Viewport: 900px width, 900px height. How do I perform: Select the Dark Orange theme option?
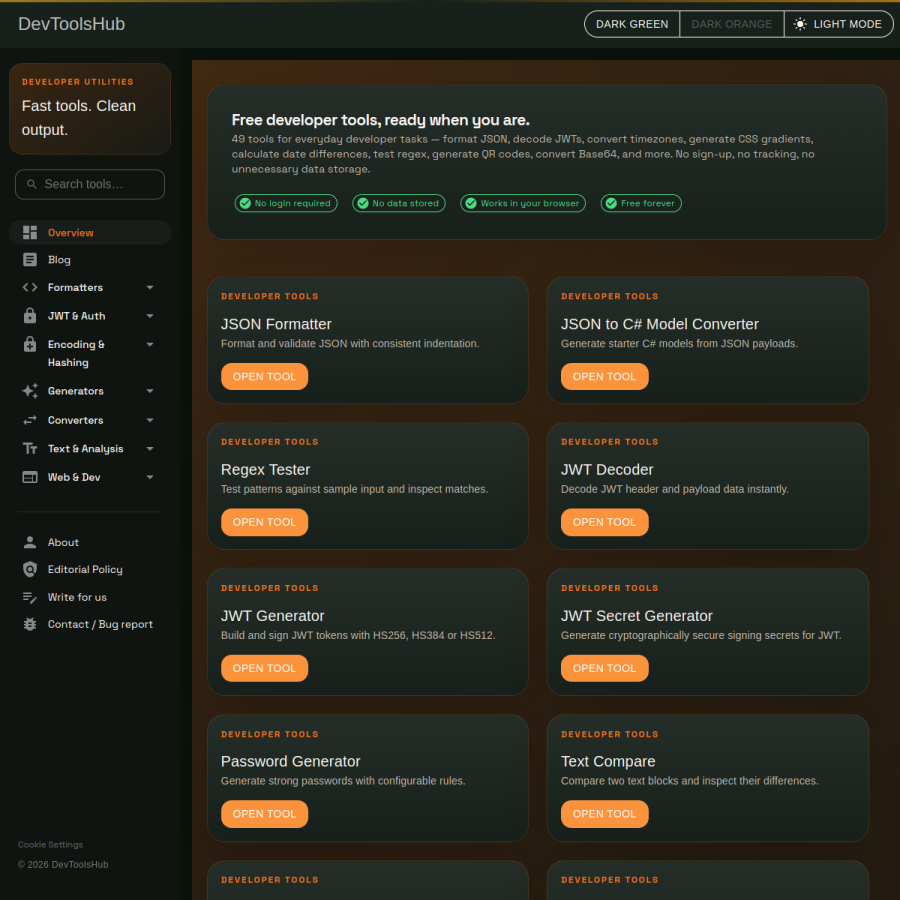pyautogui.click(x=731, y=24)
